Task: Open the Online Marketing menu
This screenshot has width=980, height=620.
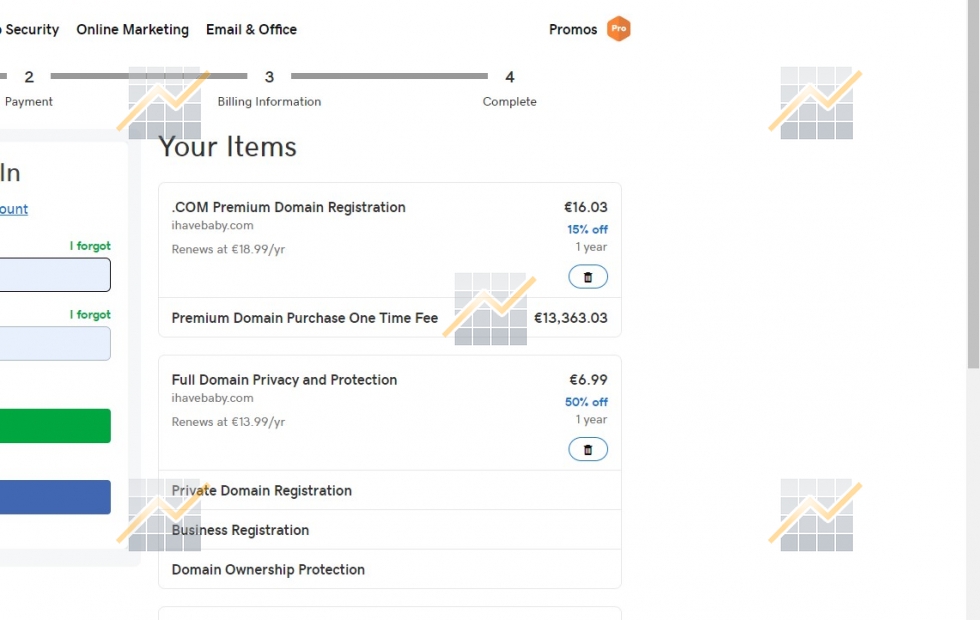Action: point(132,29)
